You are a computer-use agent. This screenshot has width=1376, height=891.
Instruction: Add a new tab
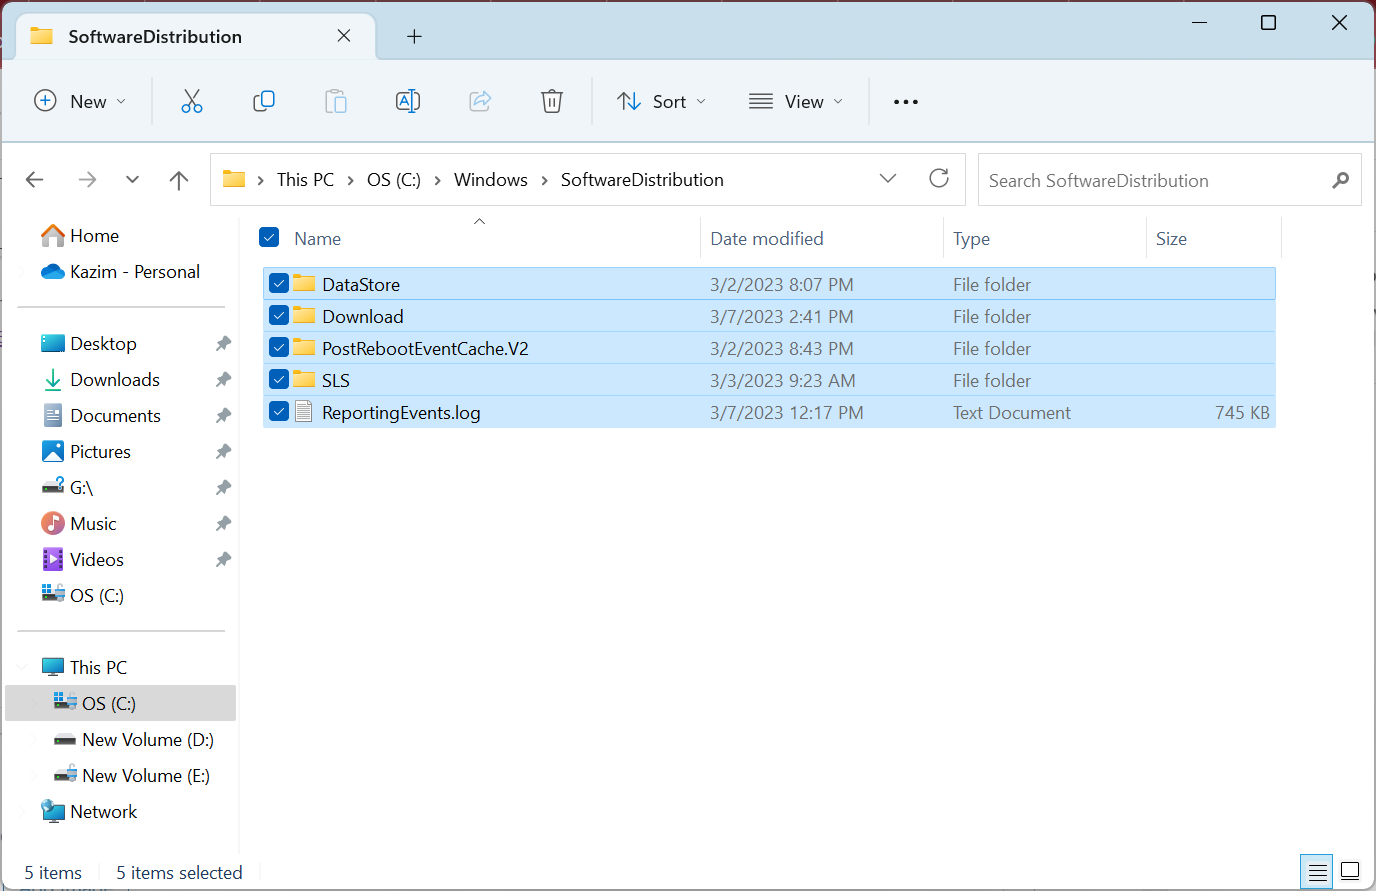click(414, 37)
